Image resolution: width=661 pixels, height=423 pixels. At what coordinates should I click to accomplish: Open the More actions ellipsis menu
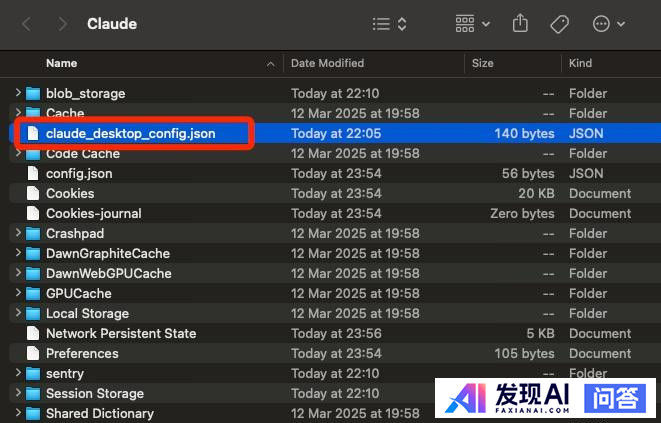608,23
